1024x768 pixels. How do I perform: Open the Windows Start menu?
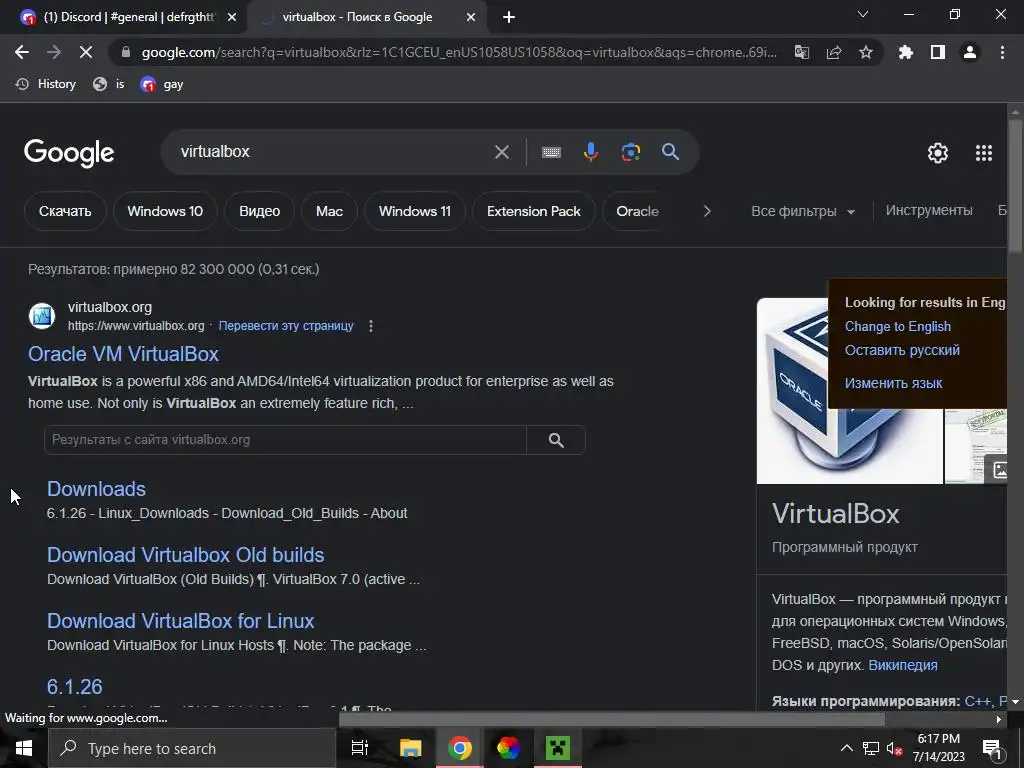point(24,748)
